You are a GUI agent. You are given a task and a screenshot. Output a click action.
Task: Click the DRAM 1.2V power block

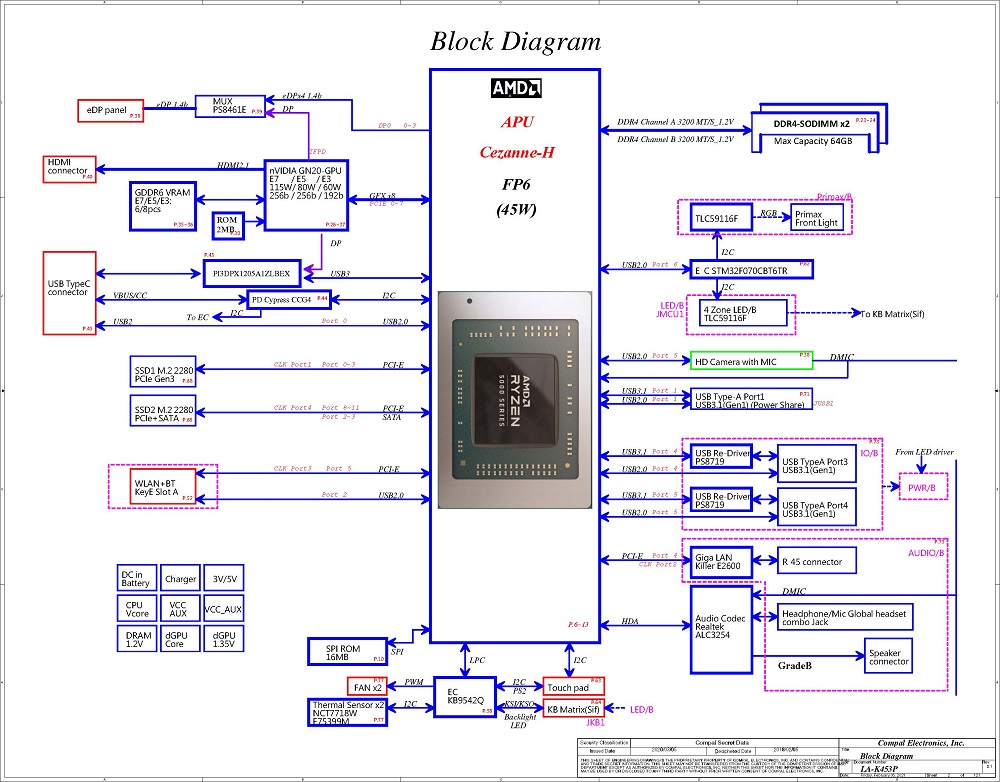(136, 638)
